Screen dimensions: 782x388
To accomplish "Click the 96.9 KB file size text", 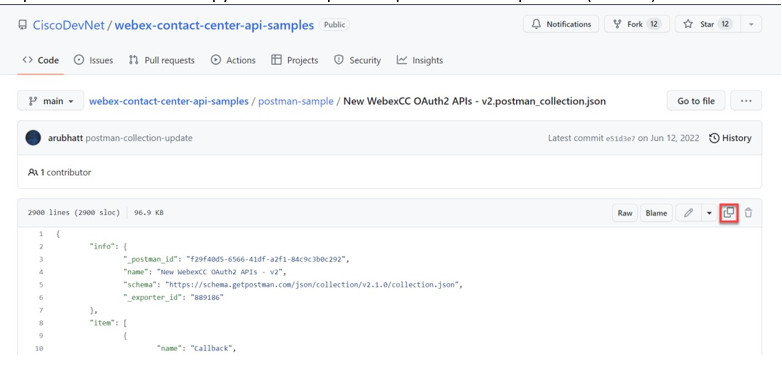I will (149, 213).
